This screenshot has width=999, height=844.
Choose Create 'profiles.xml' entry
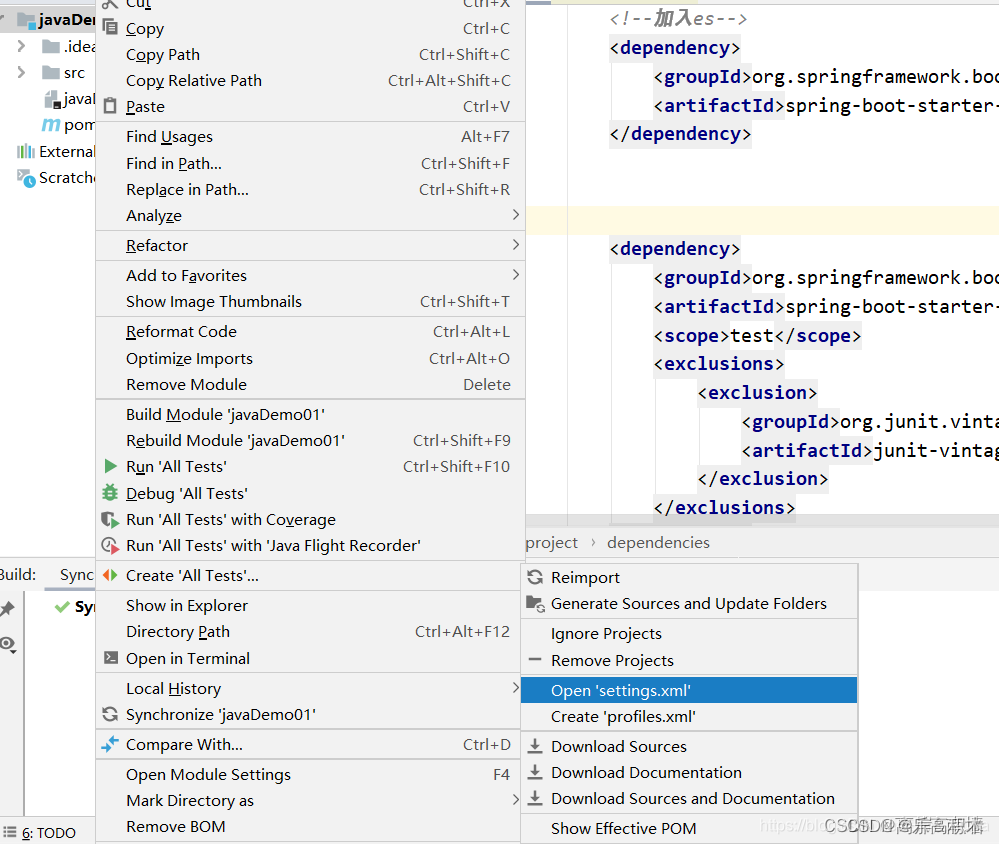pyautogui.click(x=689, y=717)
